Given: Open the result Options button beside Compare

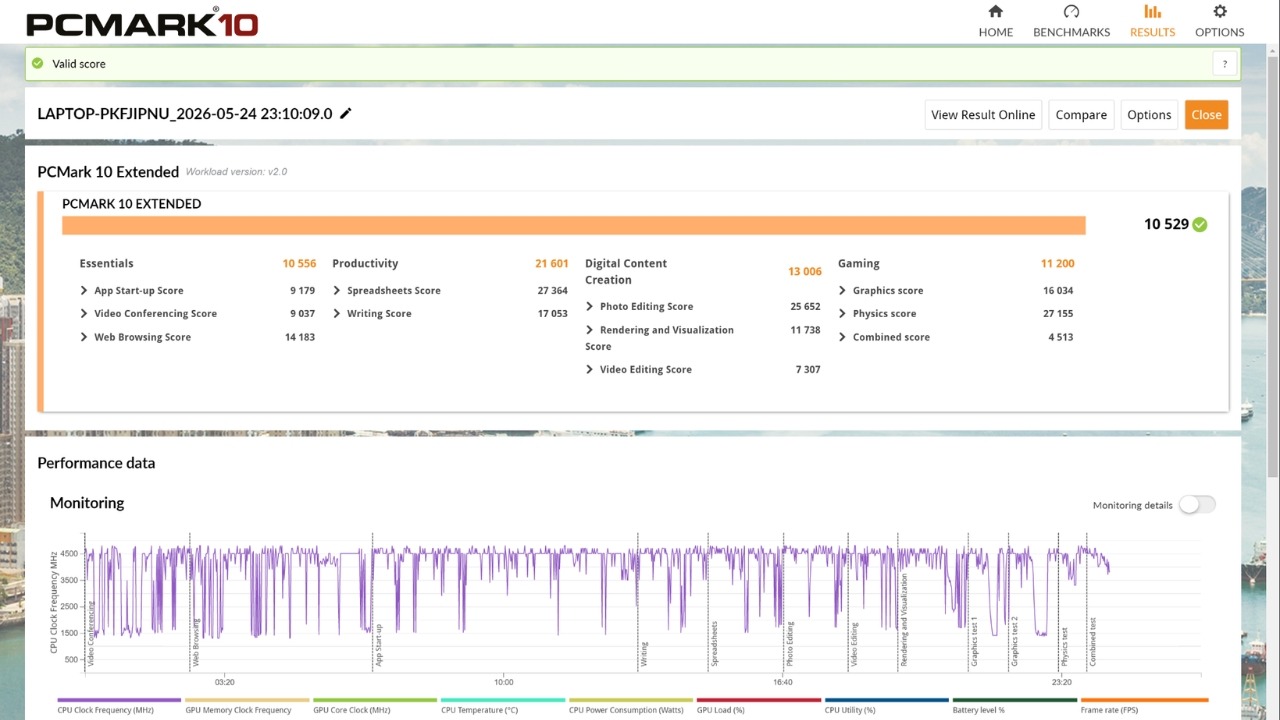Looking at the screenshot, I should 1149,115.
